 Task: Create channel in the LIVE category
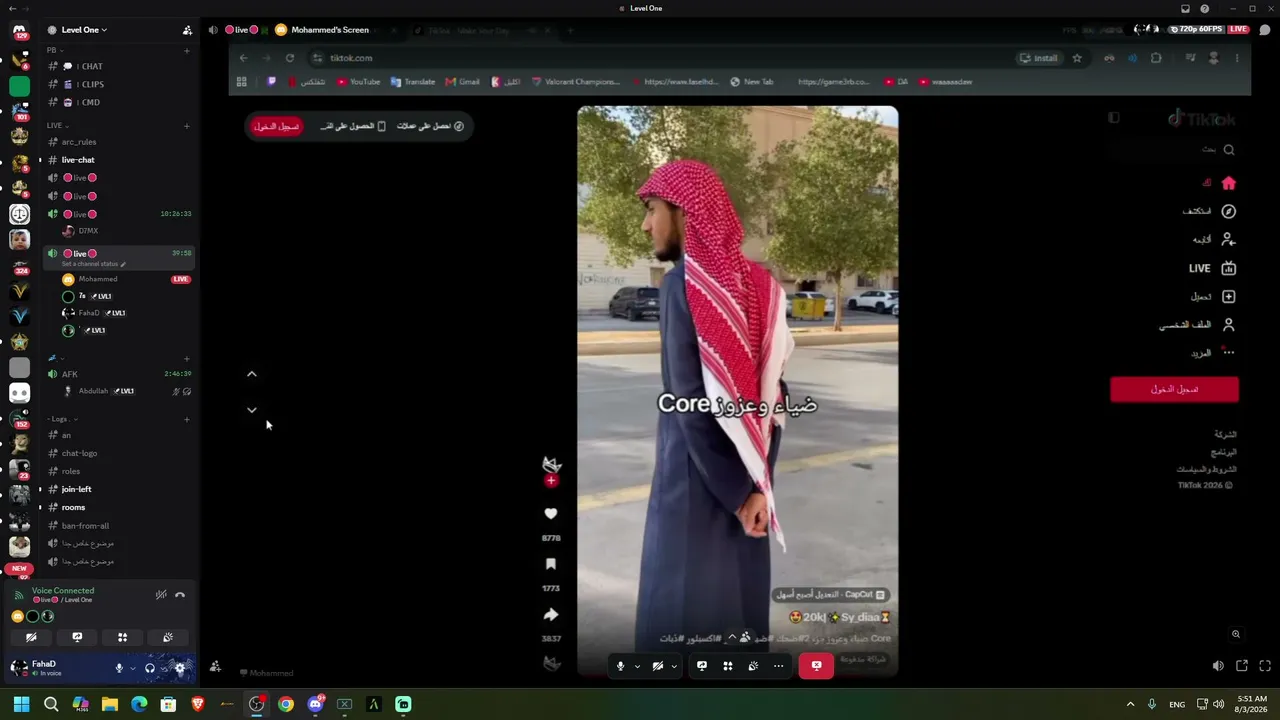click(x=187, y=126)
